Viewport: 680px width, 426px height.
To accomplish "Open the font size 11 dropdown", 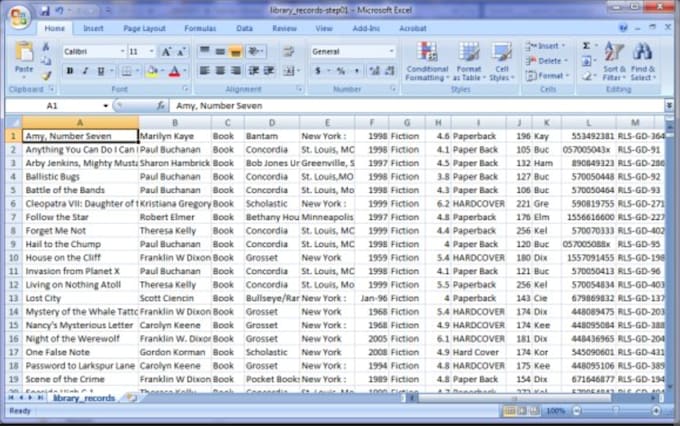I will [151, 52].
